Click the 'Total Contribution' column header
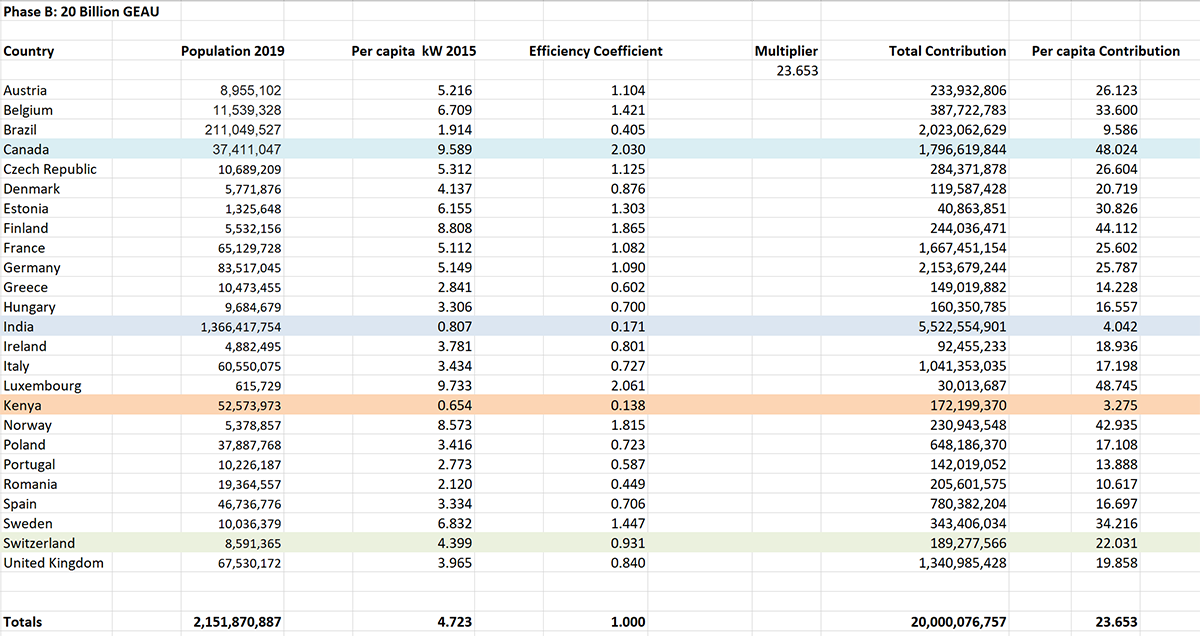Screen dimensions: 1200x636 point(947,51)
